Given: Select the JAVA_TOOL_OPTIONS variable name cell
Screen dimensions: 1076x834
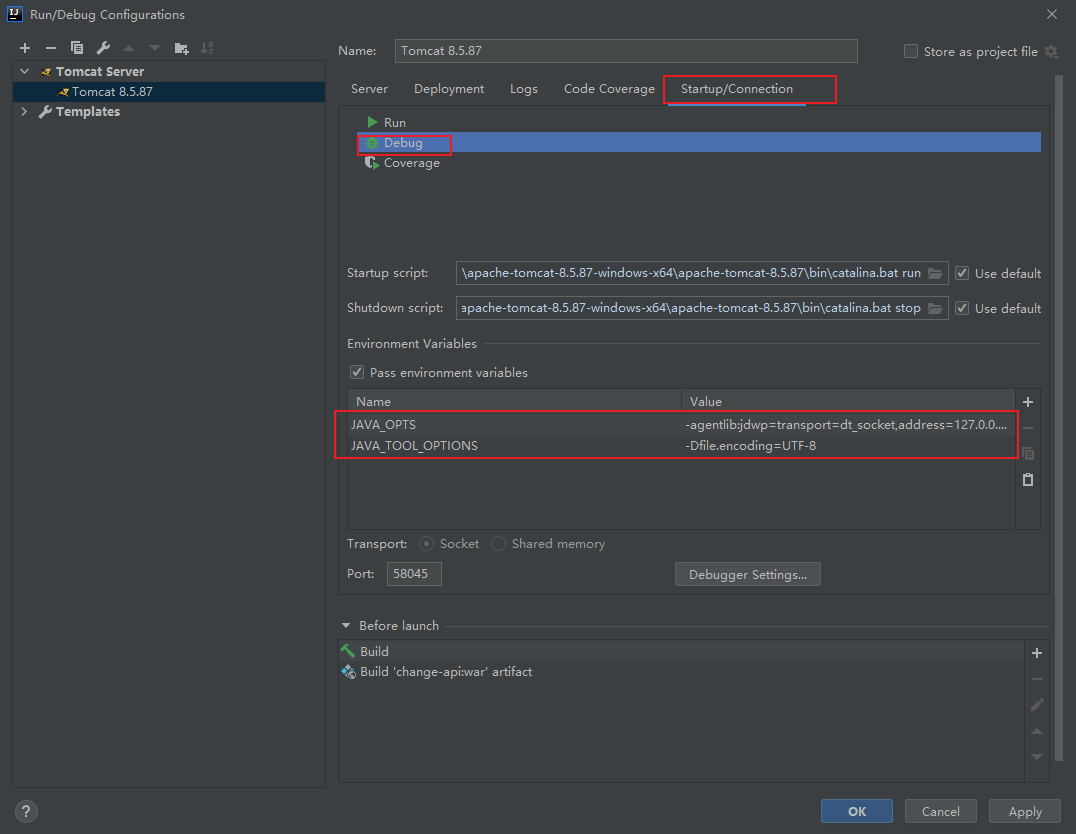Looking at the screenshot, I should 514,445.
